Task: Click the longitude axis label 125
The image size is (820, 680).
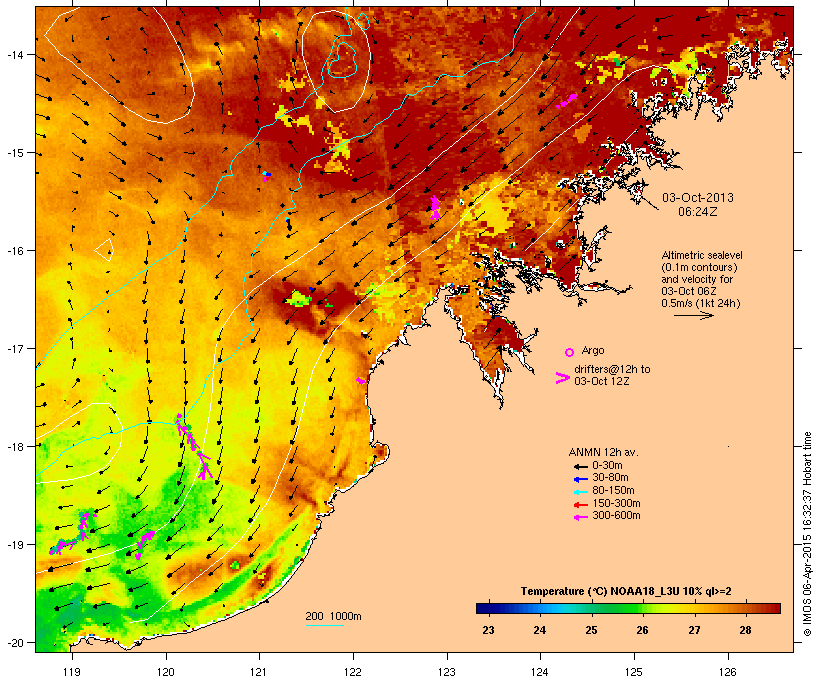Action: tap(634, 672)
